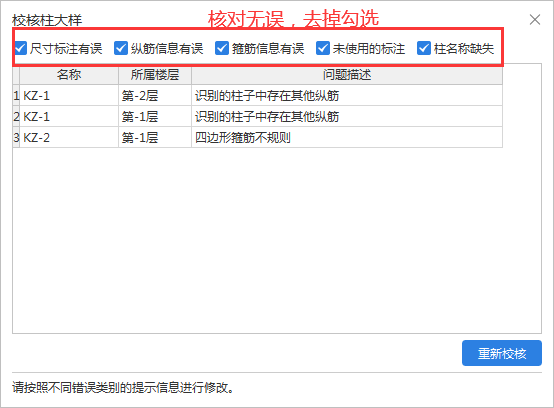Click the 第-2层 floor cell
Screen dimensions: 554x408
[x=155, y=95]
